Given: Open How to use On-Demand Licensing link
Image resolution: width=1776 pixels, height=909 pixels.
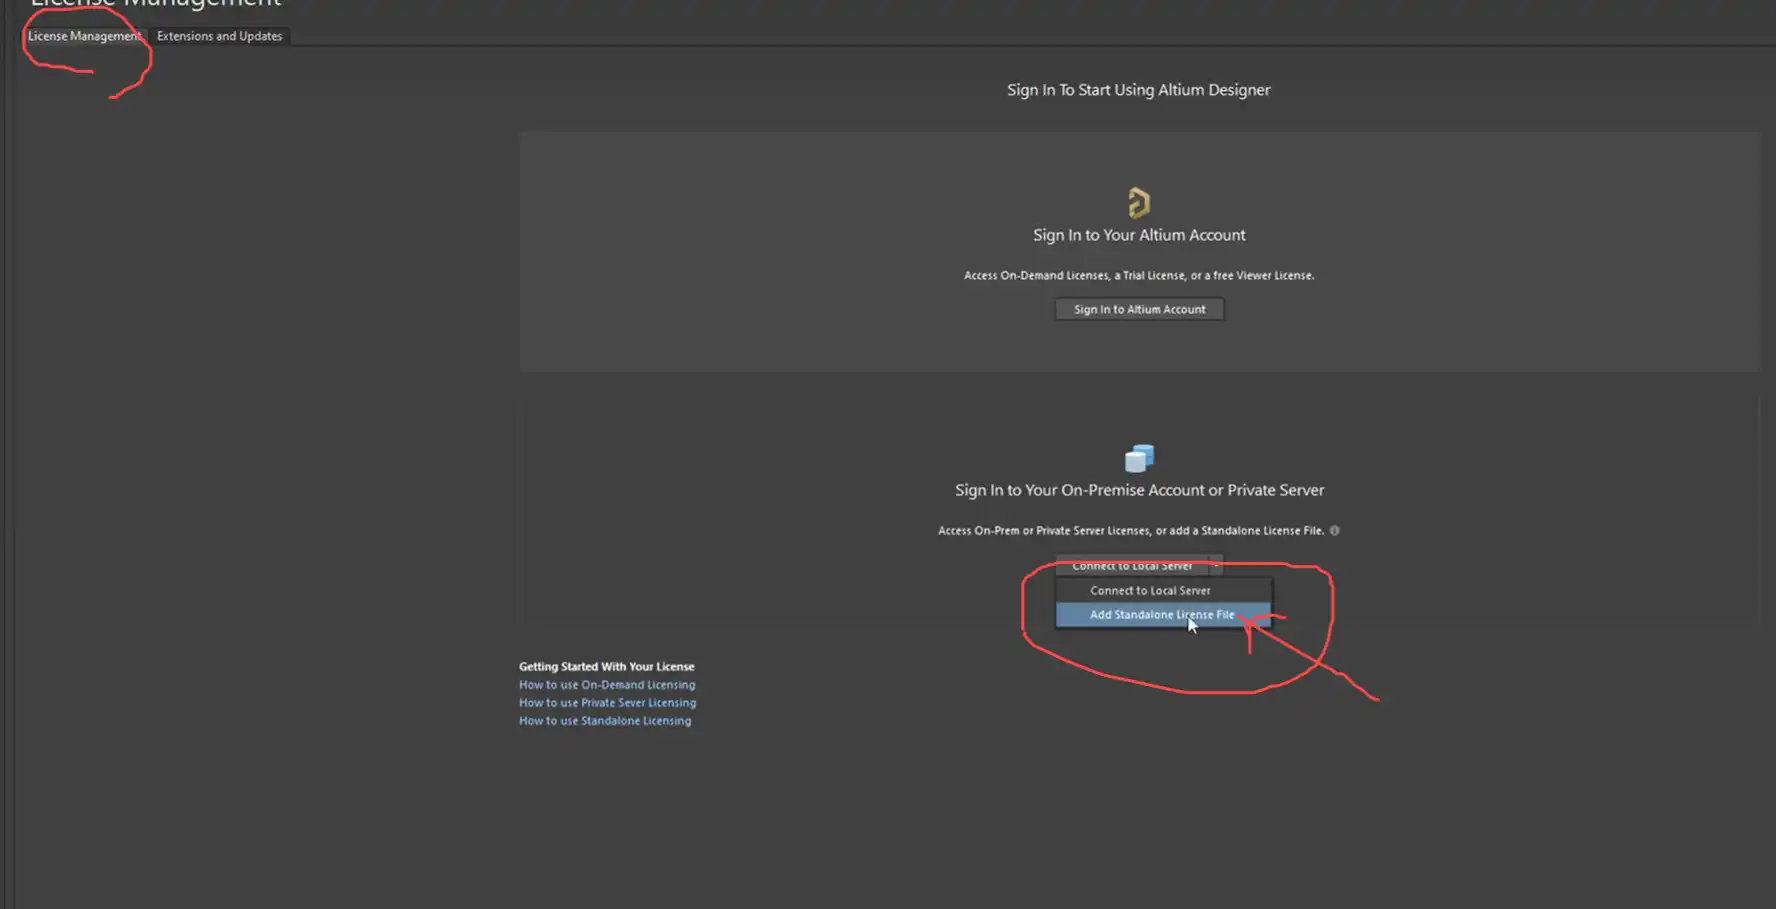Looking at the screenshot, I should 606,685.
